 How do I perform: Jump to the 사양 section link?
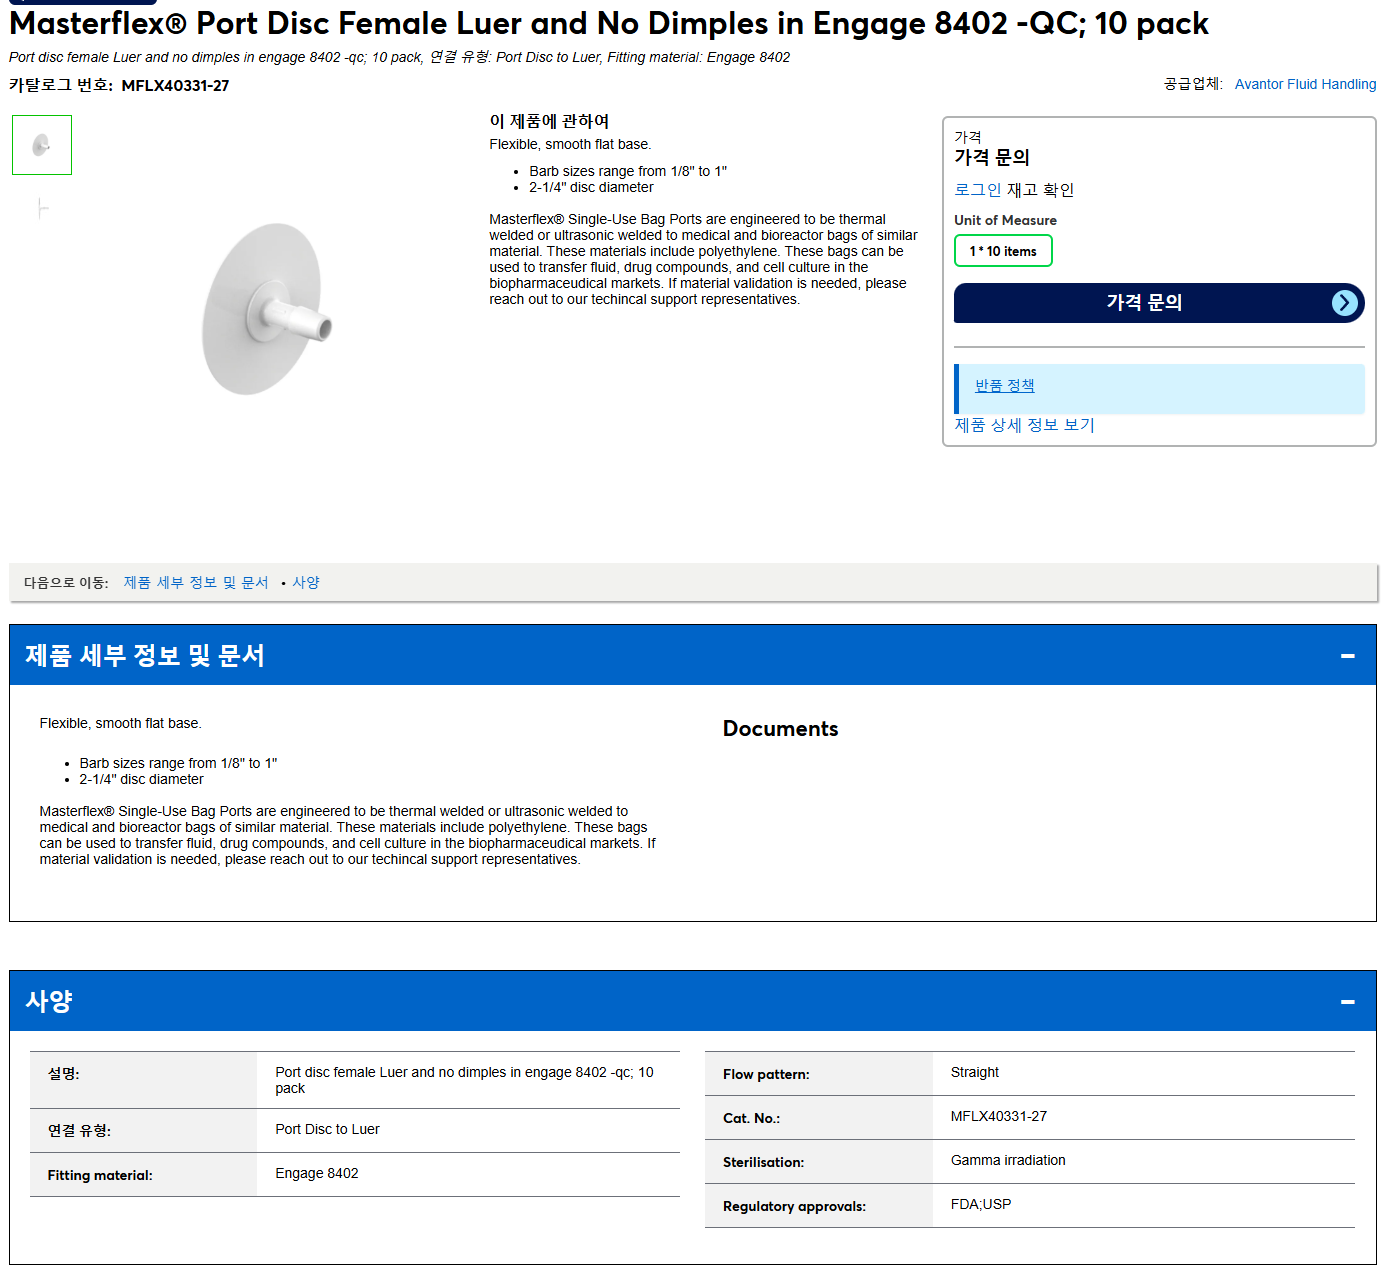[x=306, y=582]
